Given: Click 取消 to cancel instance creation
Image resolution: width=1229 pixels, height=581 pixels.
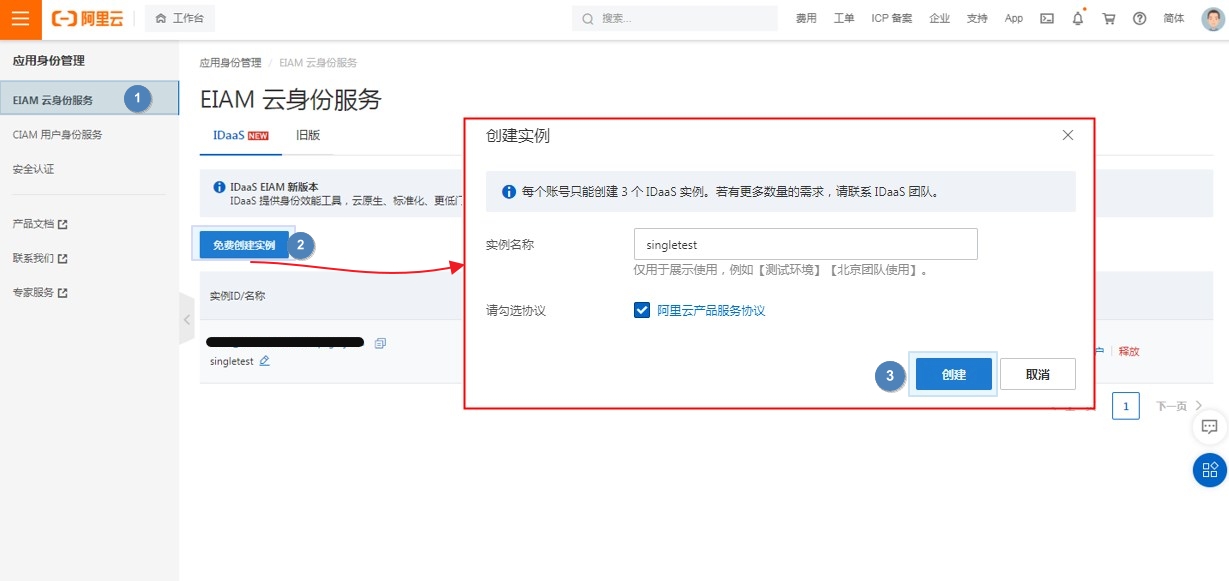Looking at the screenshot, I should (x=1037, y=374).
